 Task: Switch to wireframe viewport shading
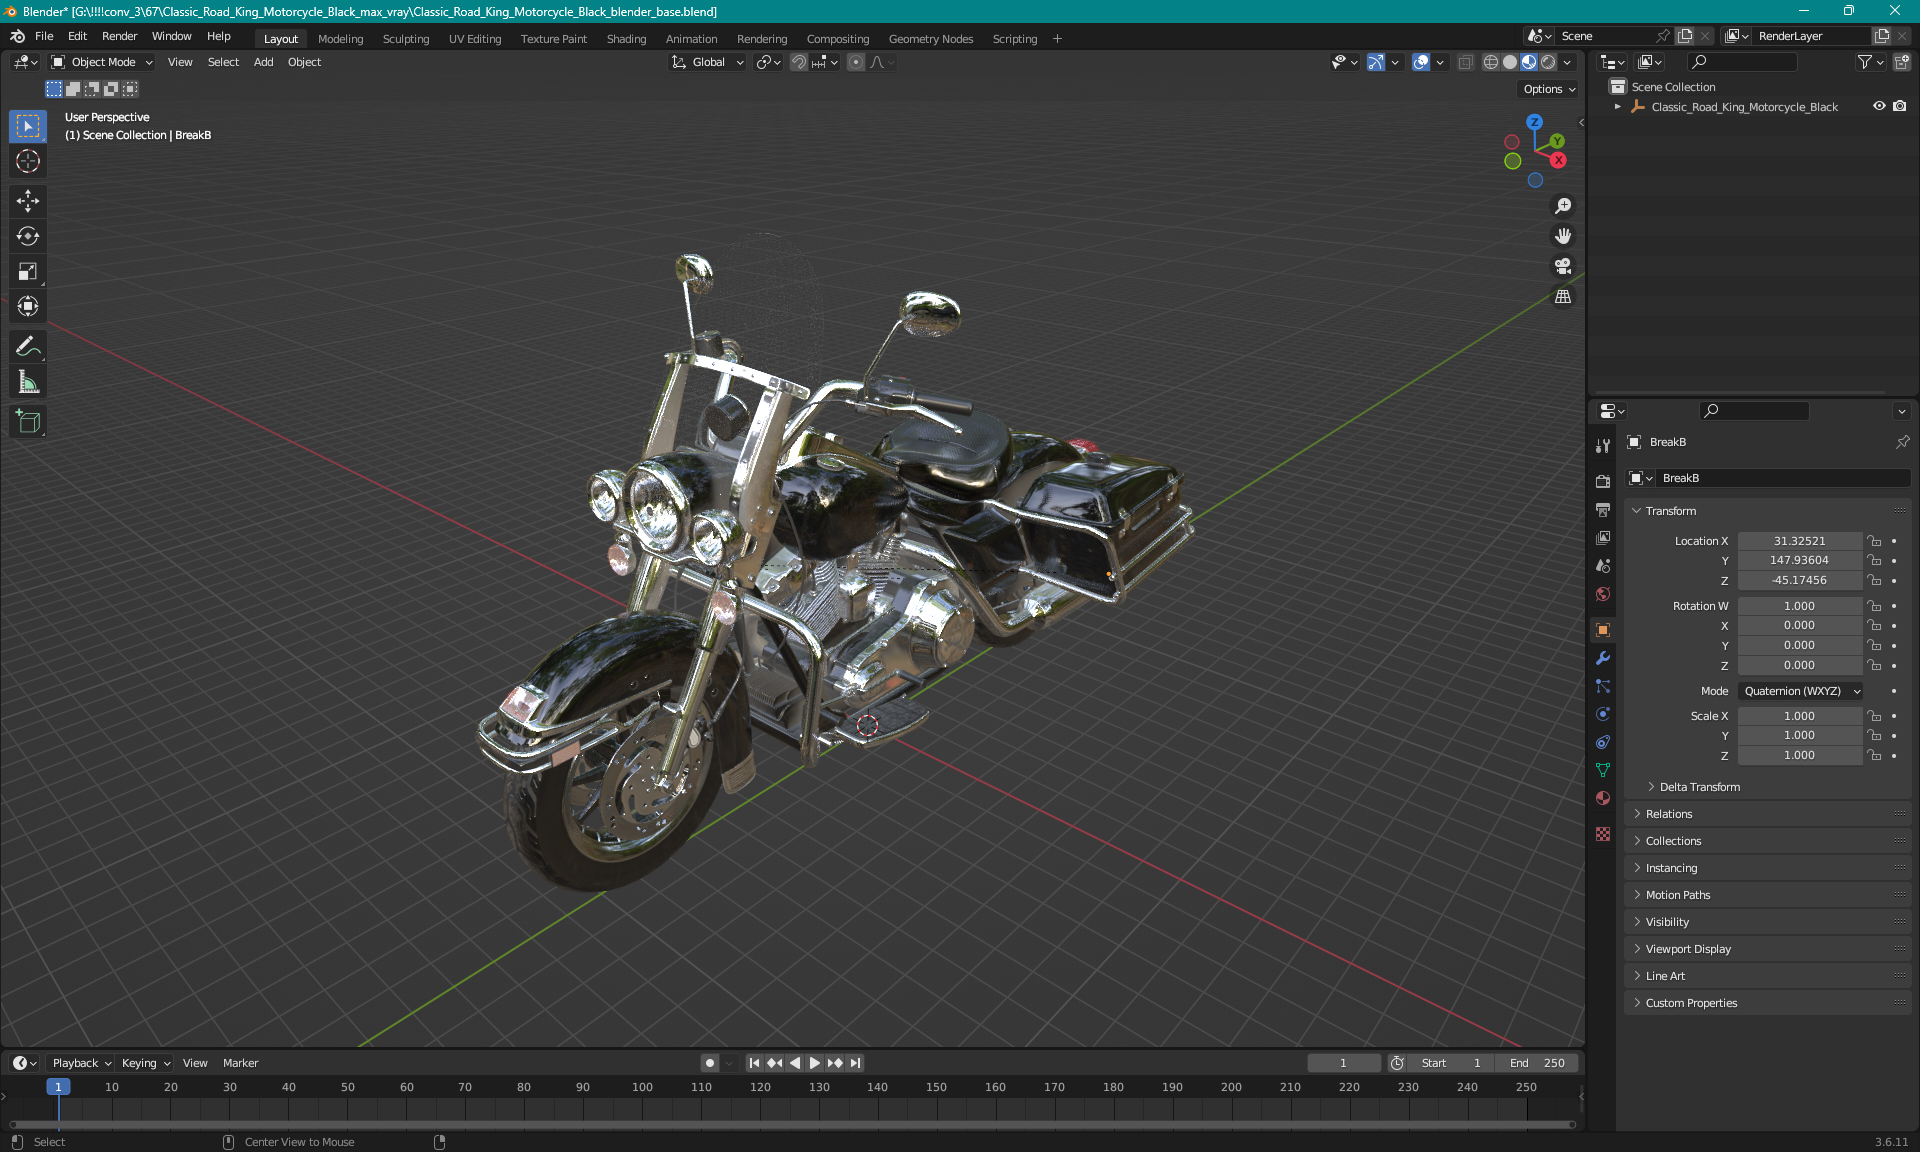pyautogui.click(x=1490, y=62)
